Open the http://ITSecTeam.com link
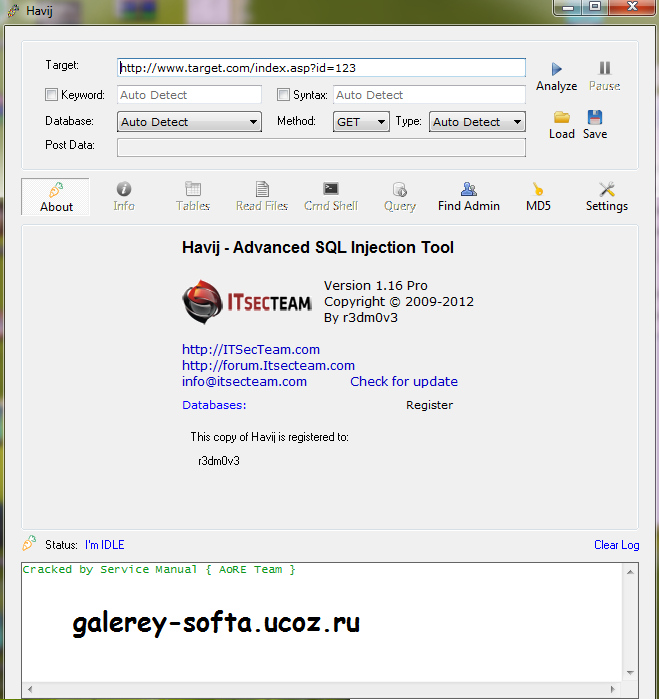Viewport: 659px width, 700px height. (251, 349)
